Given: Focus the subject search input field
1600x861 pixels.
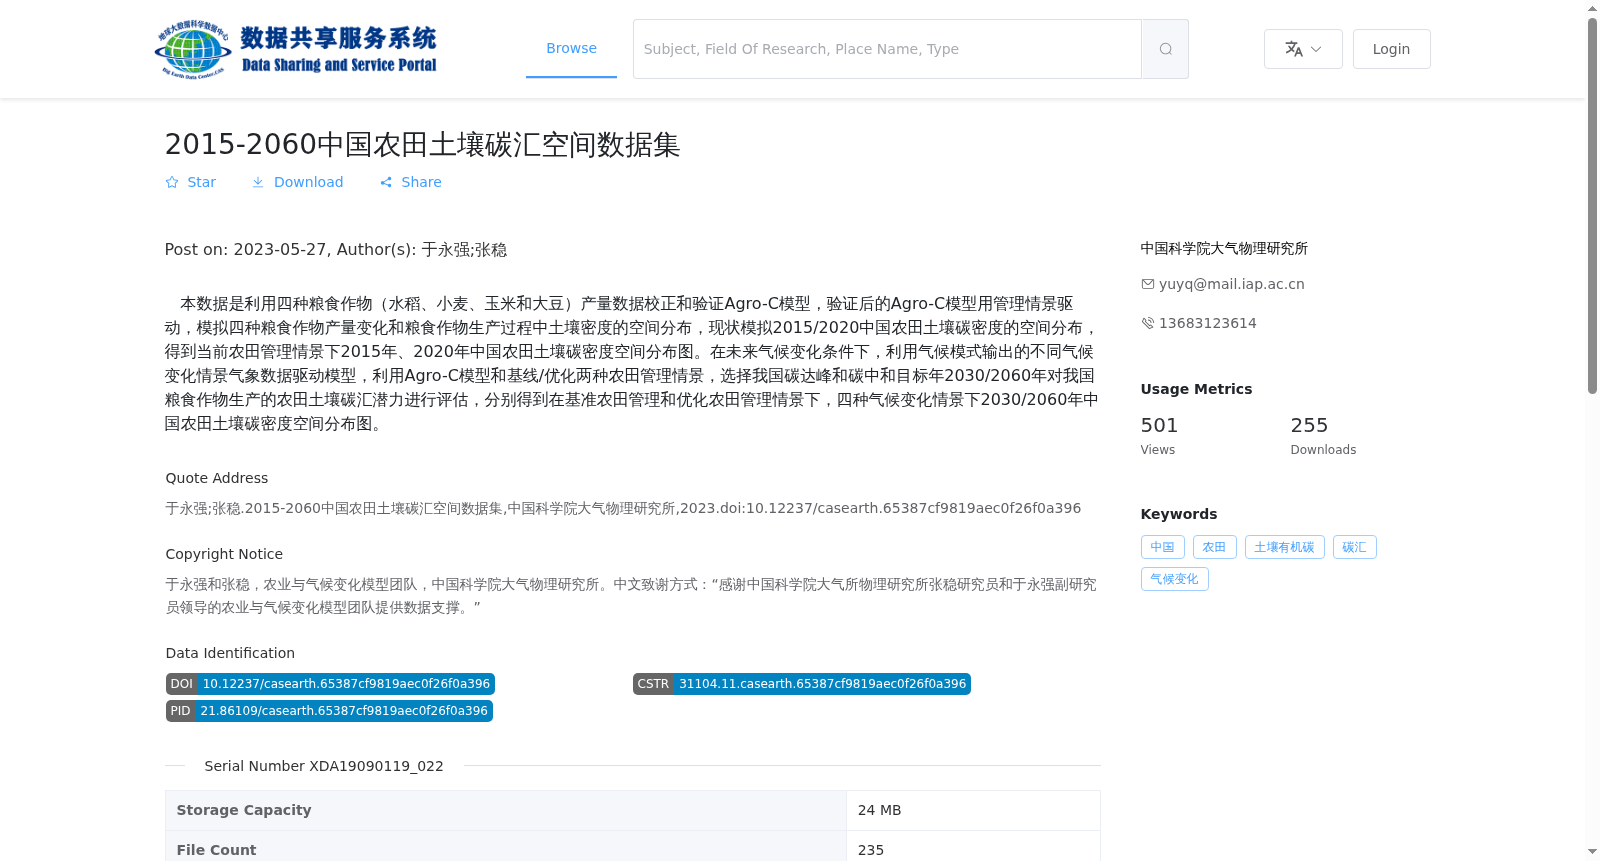Looking at the screenshot, I should pos(887,49).
